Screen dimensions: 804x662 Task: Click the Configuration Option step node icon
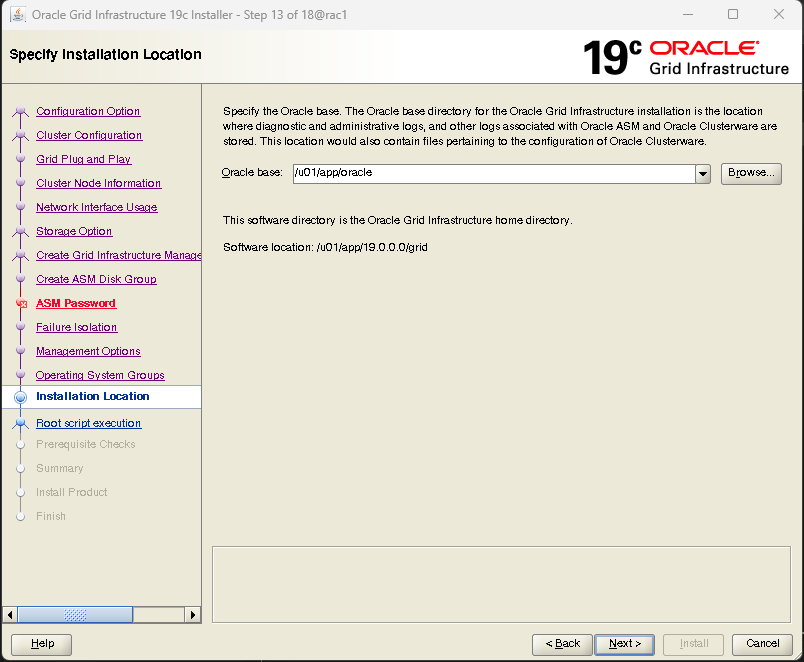21,111
